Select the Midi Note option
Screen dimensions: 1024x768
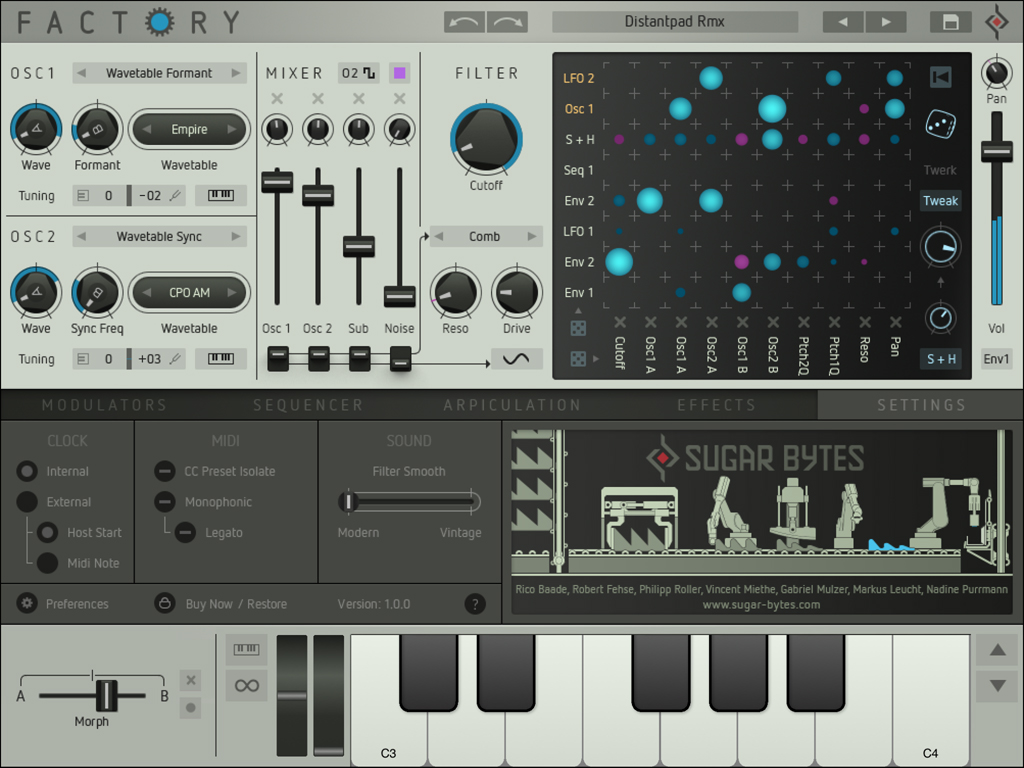[x=47, y=563]
